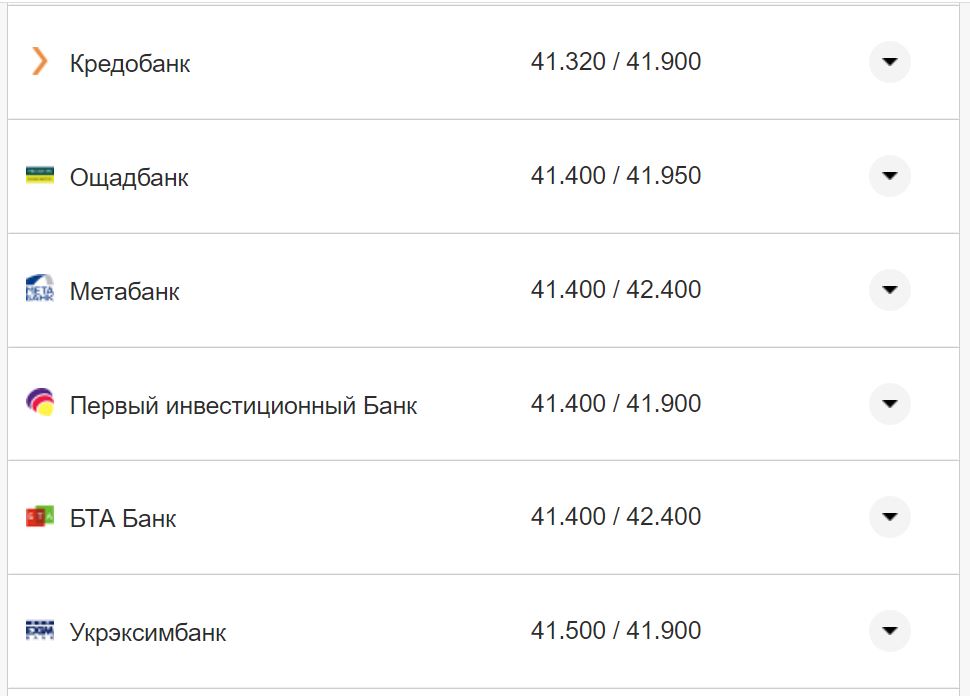This screenshot has width=970, height=696.
Task: Select the БТА Банк name text
Action: point(123,519)
